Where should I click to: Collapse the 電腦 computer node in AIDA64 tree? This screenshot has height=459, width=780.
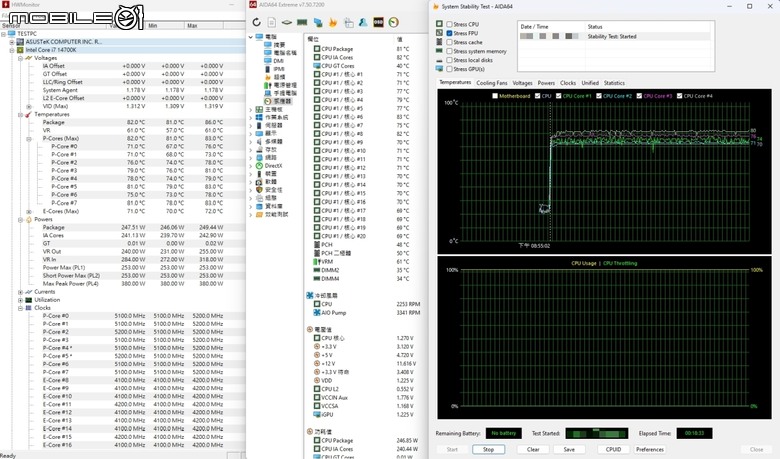click(x=251, y=37)
